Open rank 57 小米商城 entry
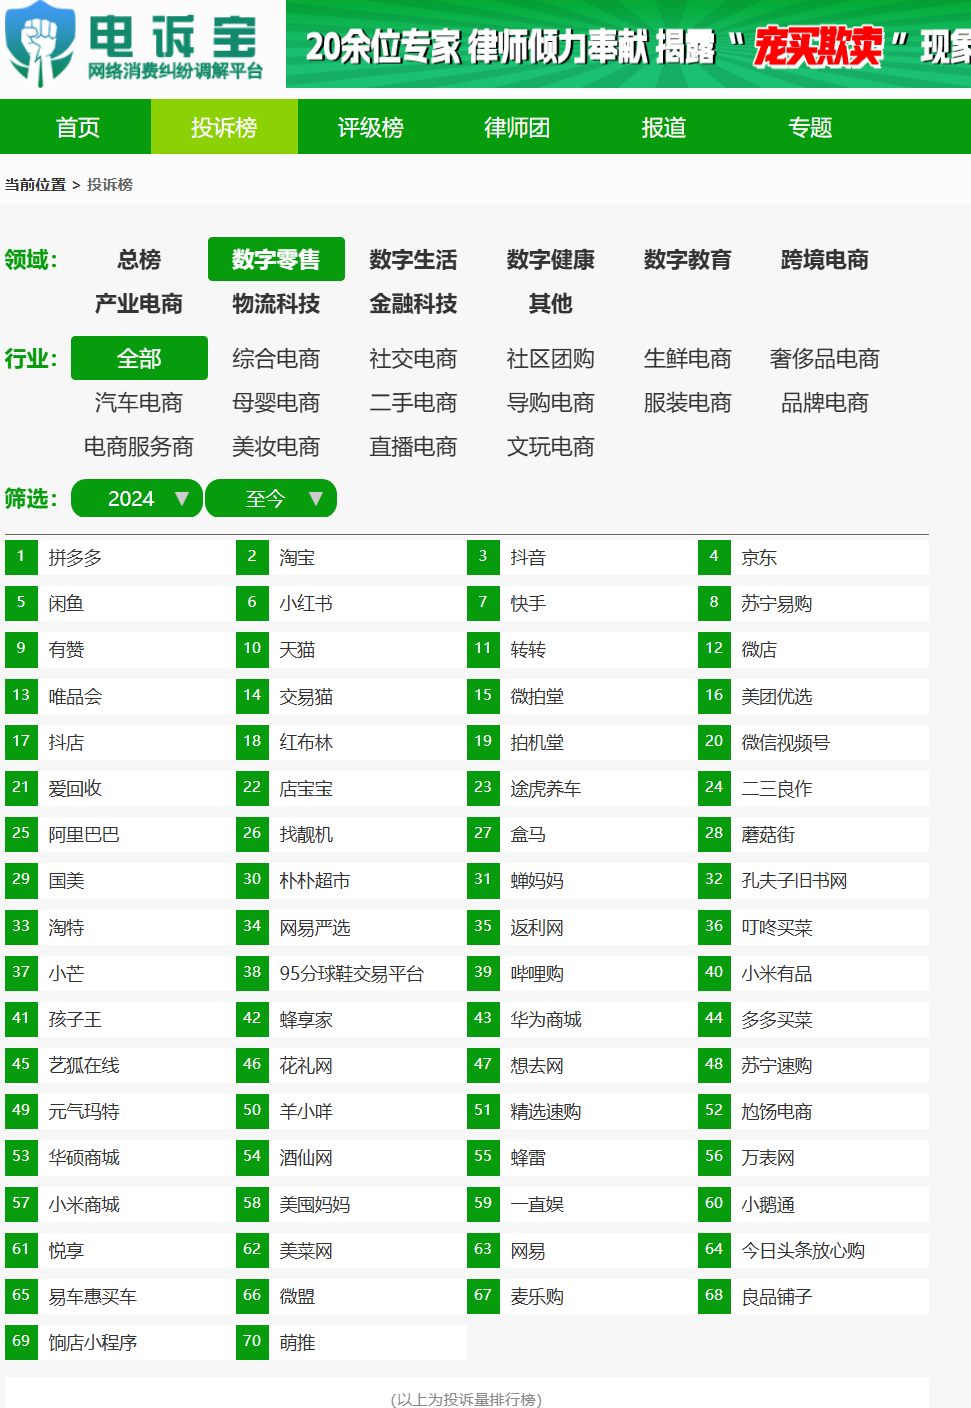The width and height of the screenshot is (971, 1408). [x=120, y=1205]
